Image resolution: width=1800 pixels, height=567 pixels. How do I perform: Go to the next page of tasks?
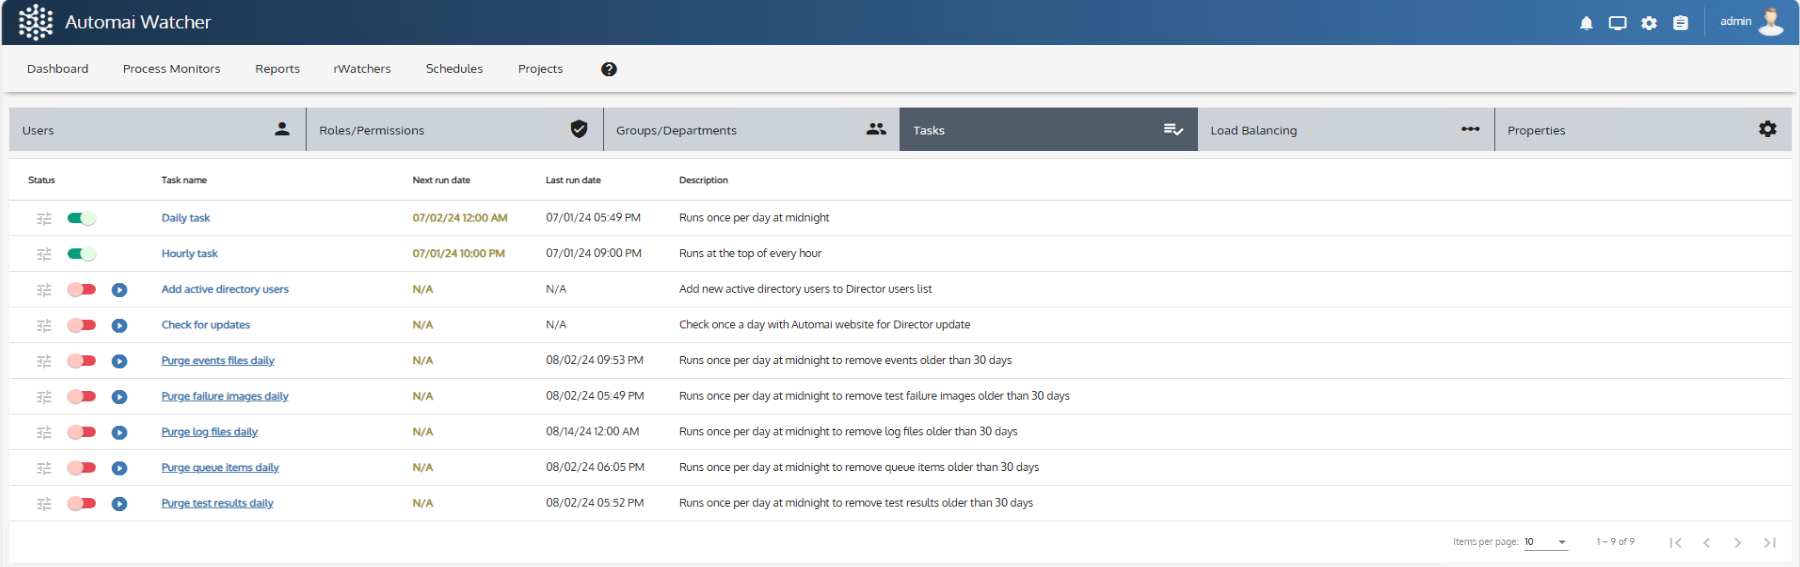(x=1738, y=543)
